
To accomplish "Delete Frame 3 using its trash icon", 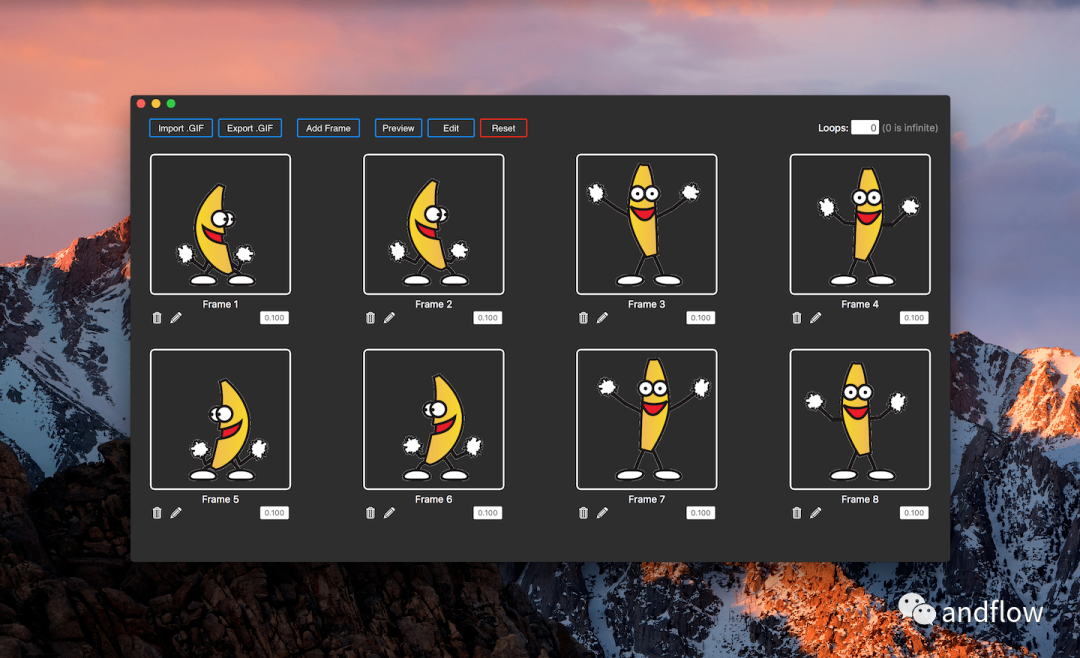I will pos(583,317).
